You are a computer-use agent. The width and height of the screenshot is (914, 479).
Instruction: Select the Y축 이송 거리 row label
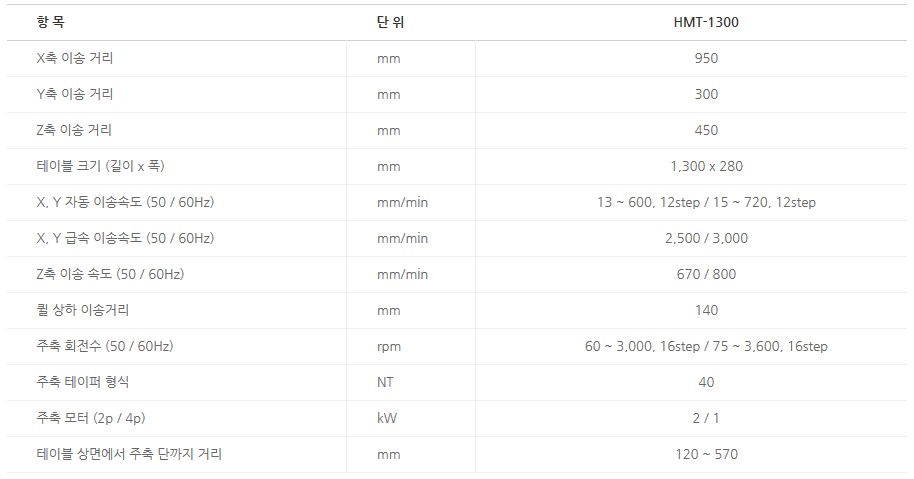tap(74, 94)
